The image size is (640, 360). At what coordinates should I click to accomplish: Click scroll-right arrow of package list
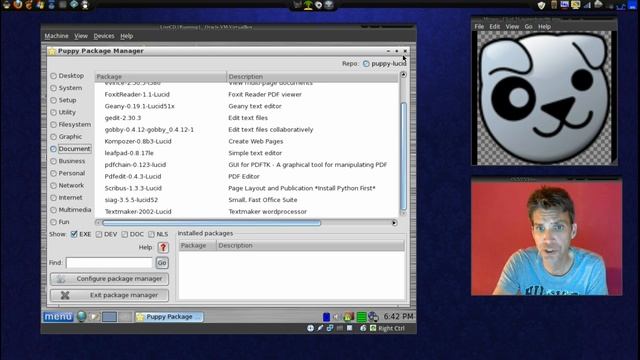tap(394, 223)
